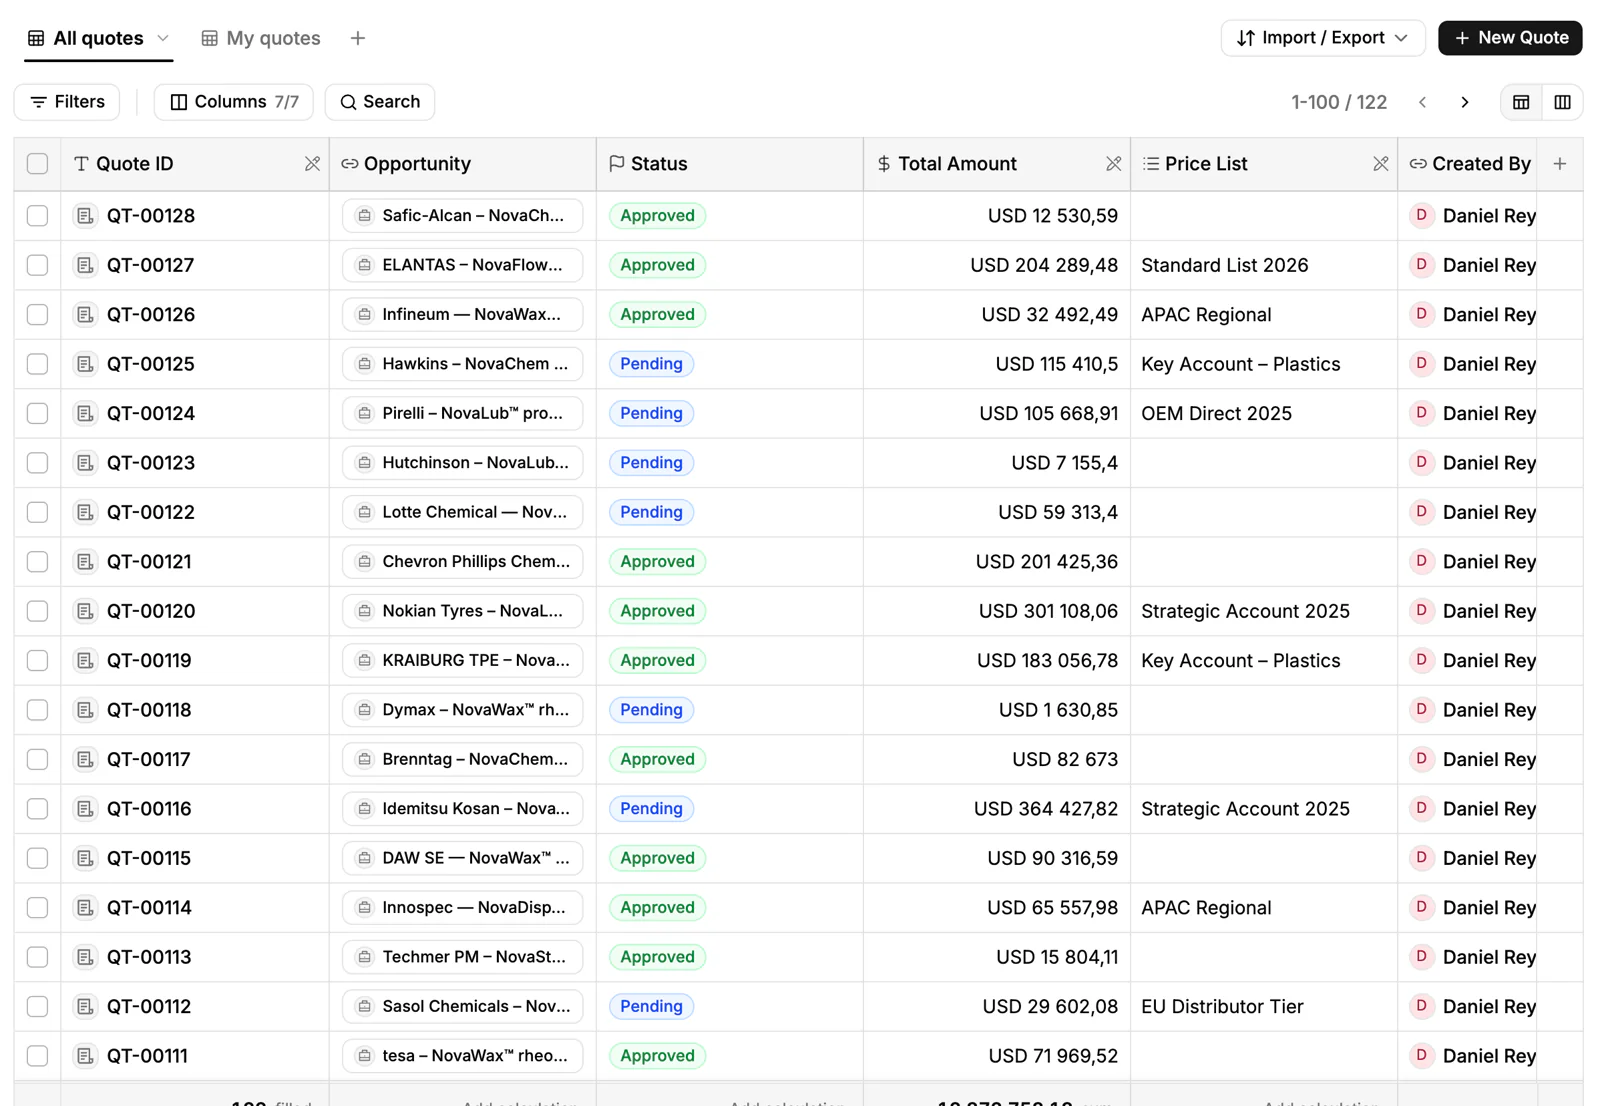Click Daniel Rey avatar in QT-00127 row
Screen dimensions: 1600x1106
[x=1421, y=265]
